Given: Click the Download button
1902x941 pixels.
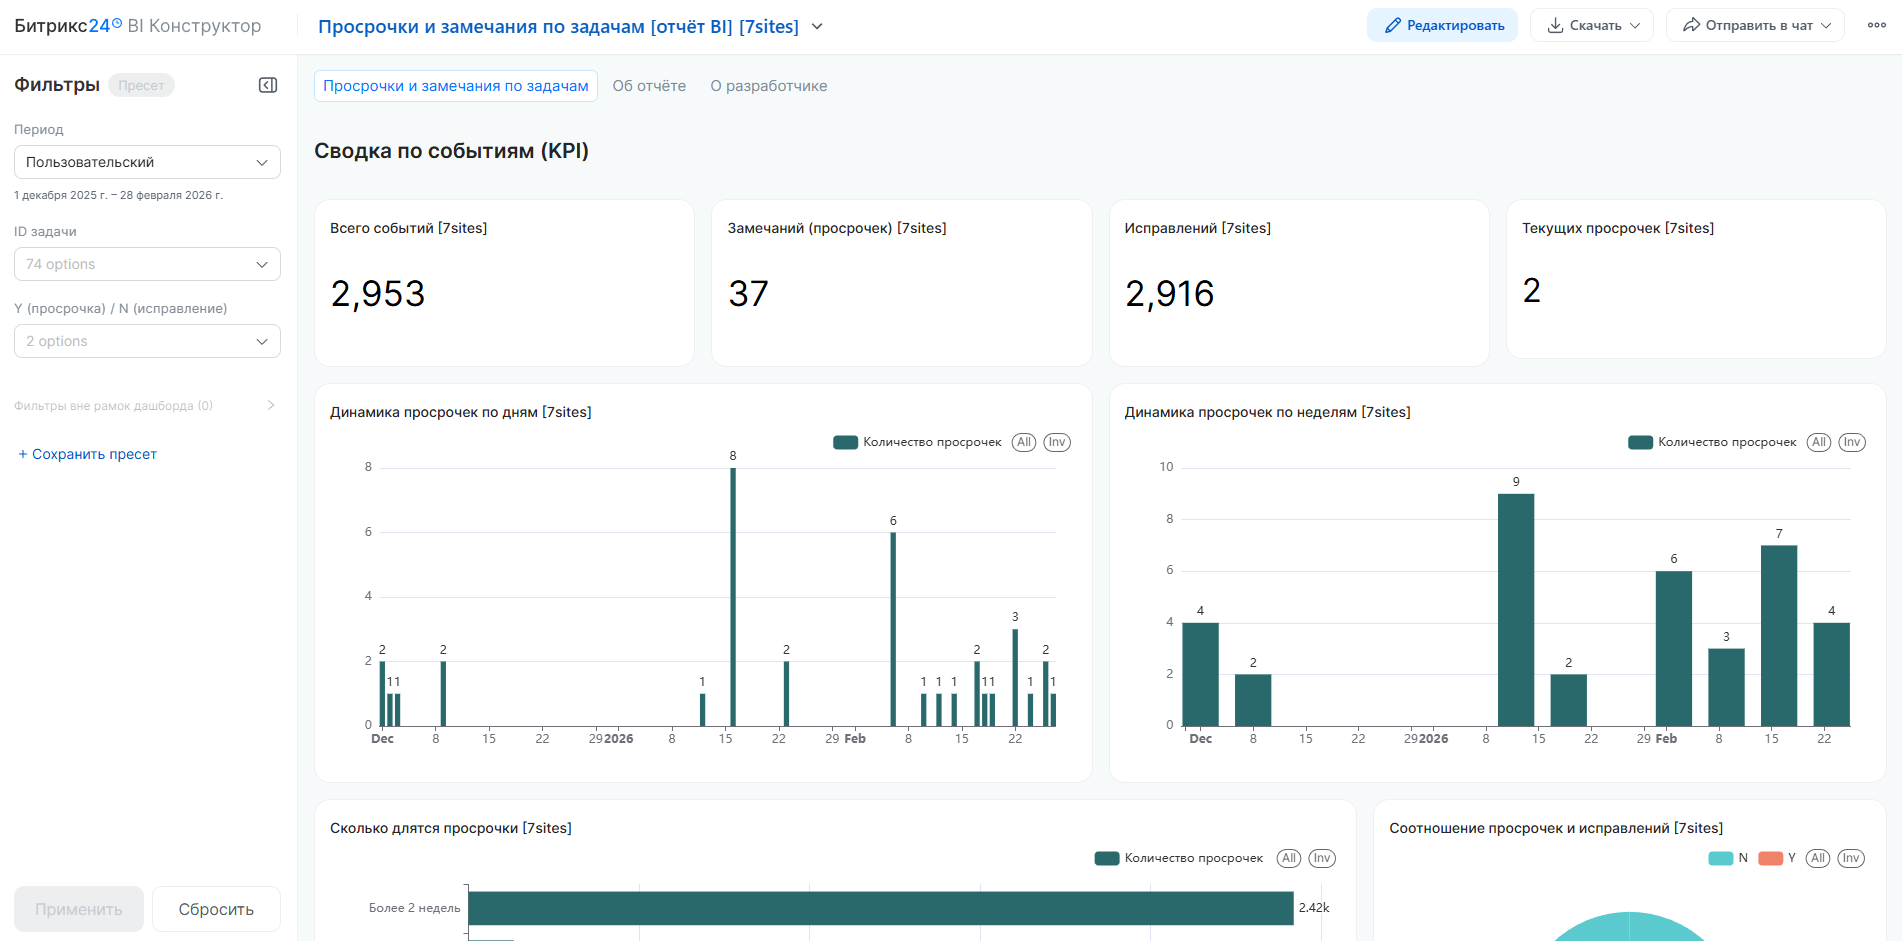Looking at the screenshot, I should [x=1591, y=25].
